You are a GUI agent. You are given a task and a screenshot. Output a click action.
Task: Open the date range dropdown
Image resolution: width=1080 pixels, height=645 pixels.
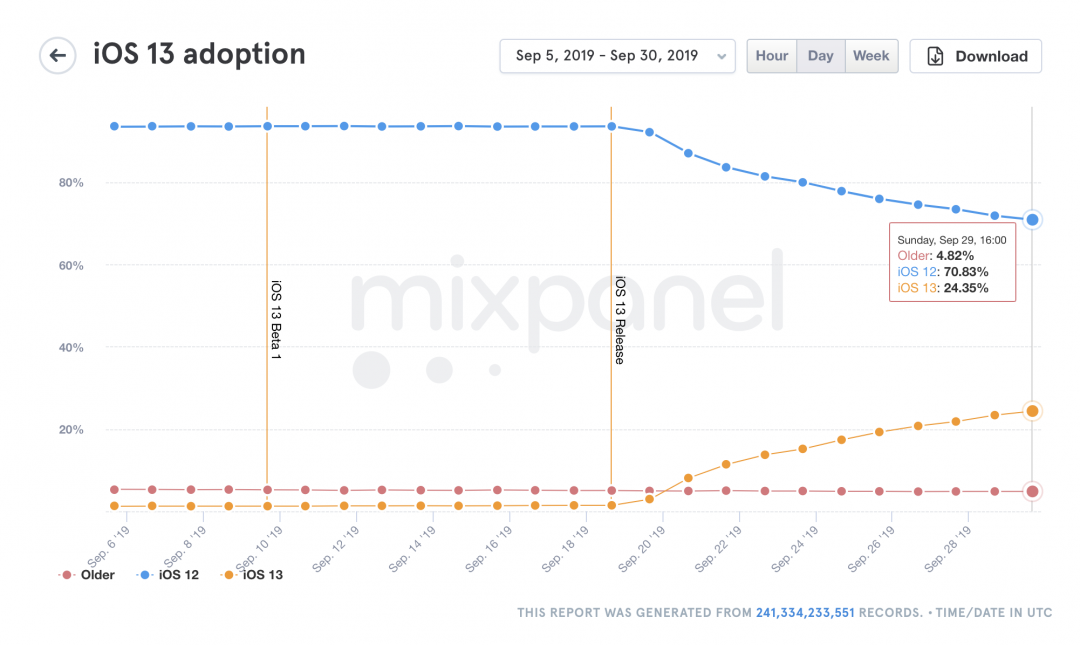(606, 56)
